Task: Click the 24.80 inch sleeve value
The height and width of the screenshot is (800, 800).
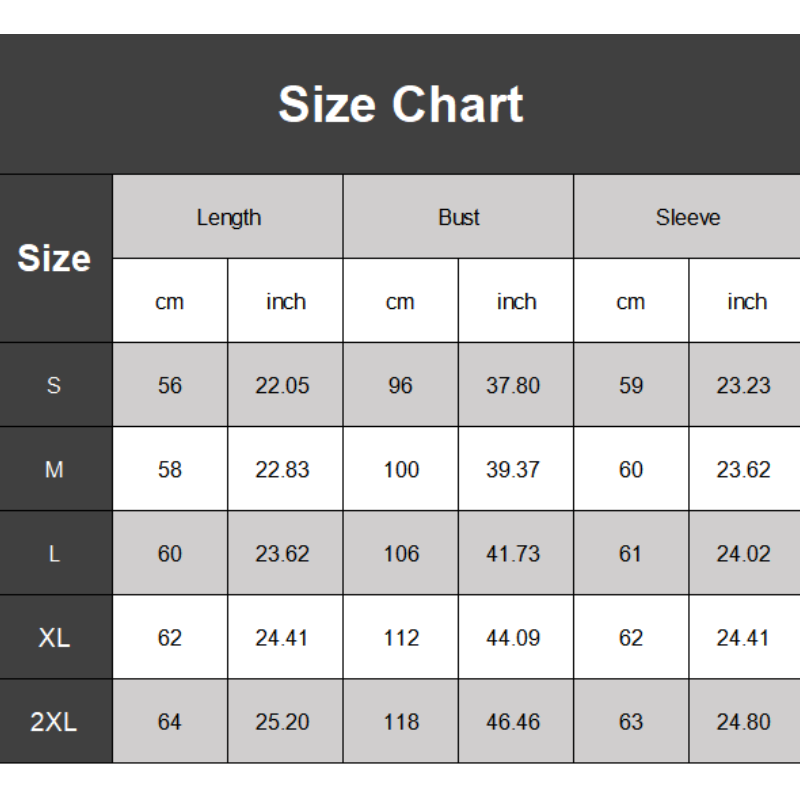Action: point(743,722)
